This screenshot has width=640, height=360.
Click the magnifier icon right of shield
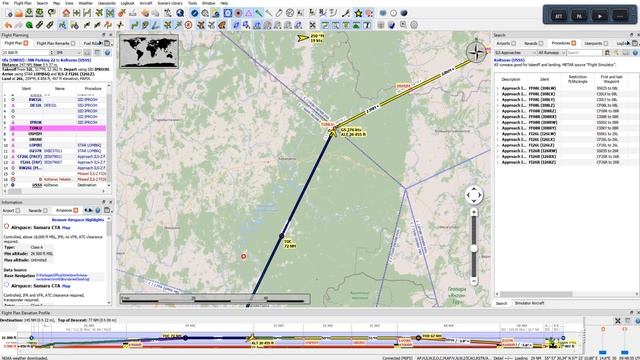click(403, 25)
